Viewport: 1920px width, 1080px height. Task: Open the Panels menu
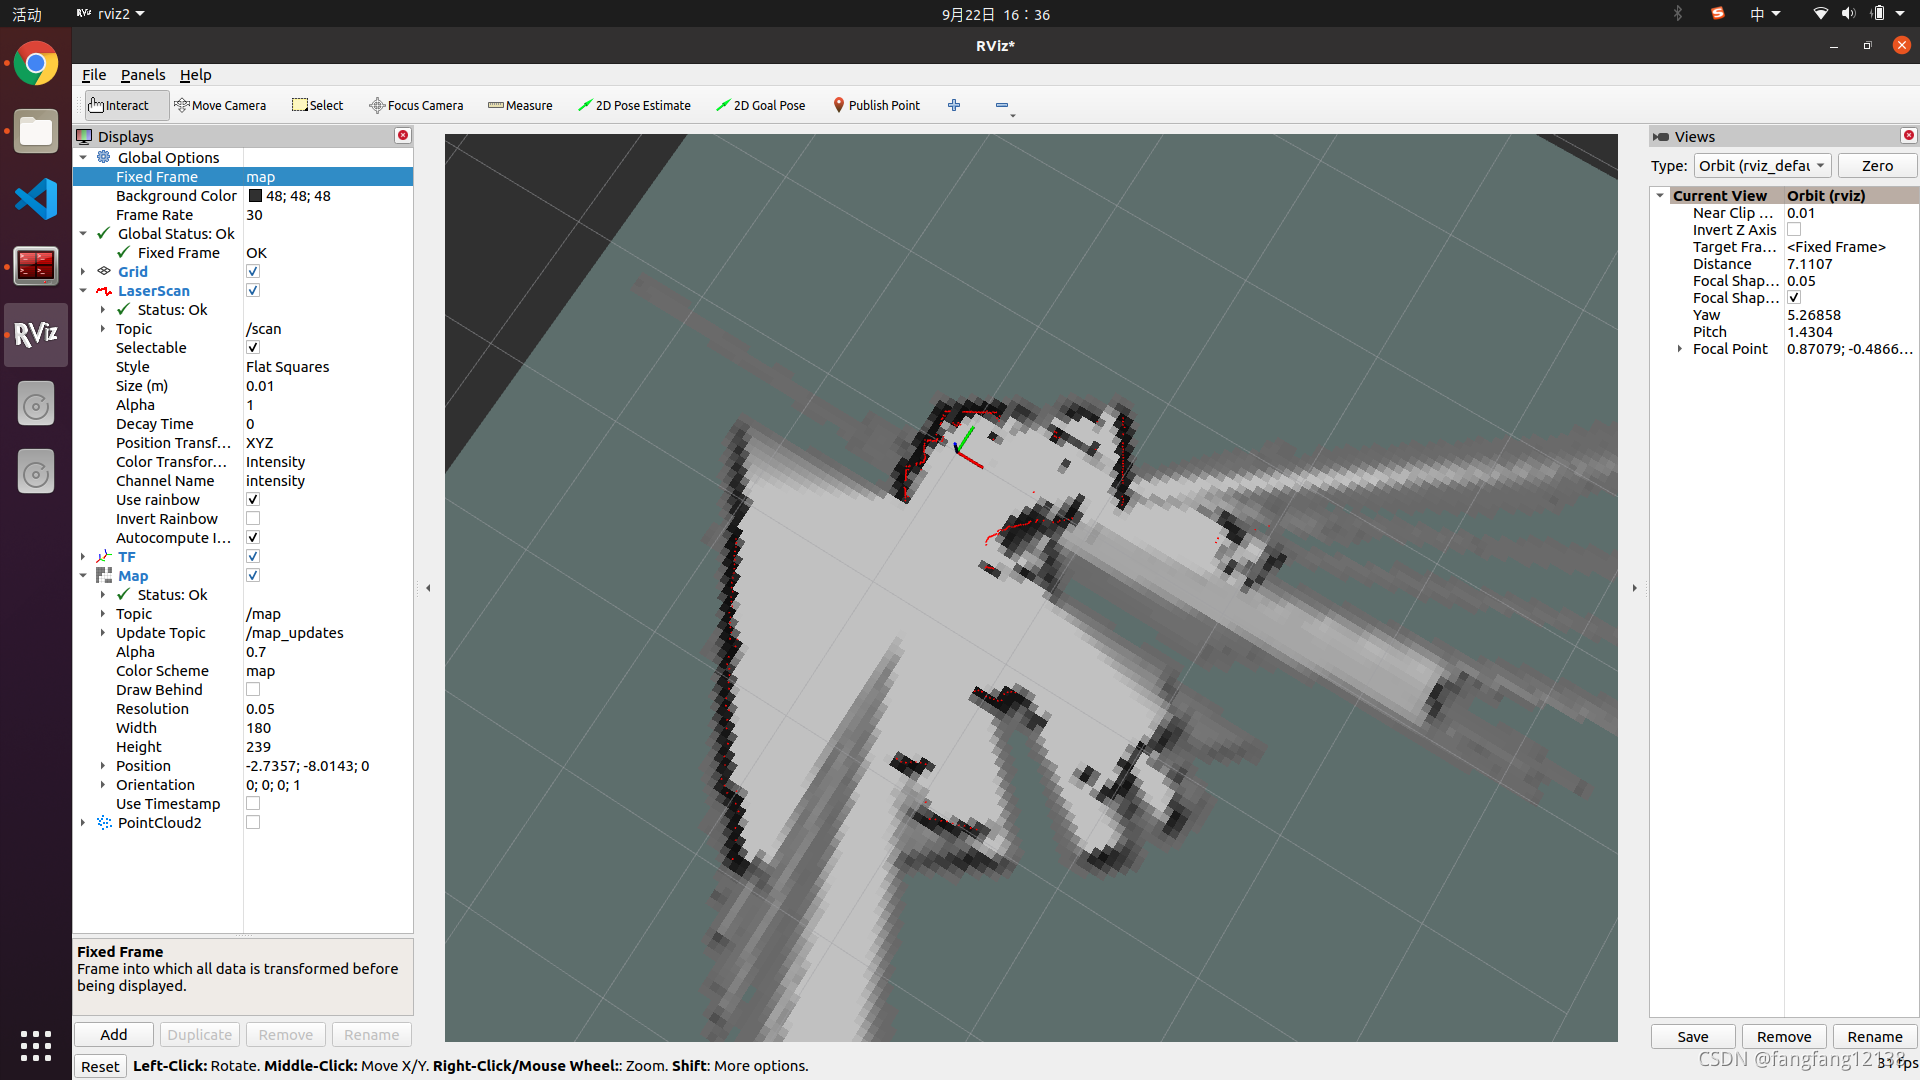(x=143, y=75)
